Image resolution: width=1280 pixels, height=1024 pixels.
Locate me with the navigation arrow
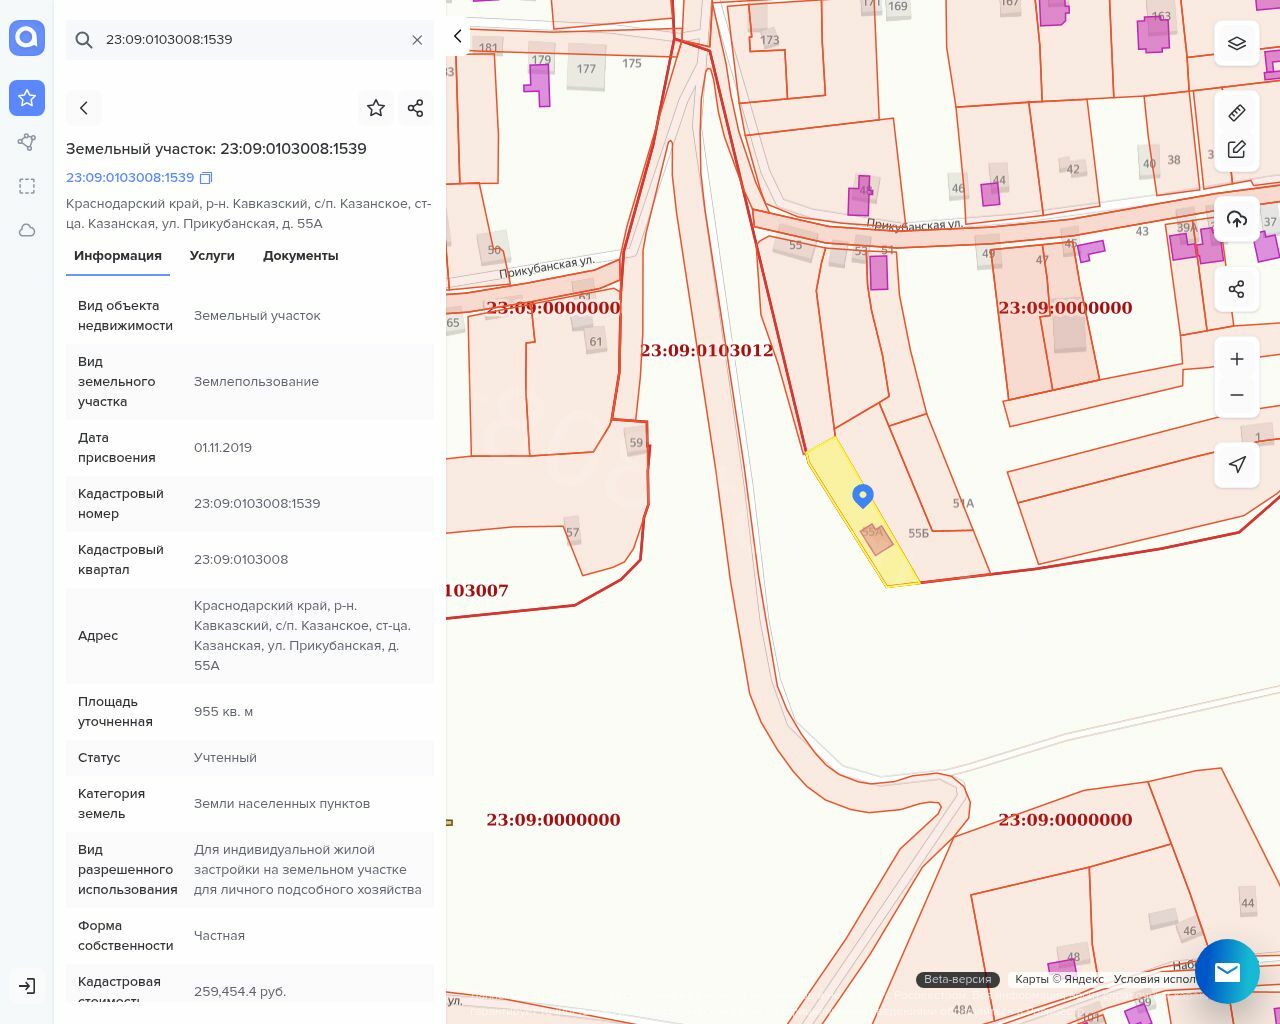[x=1237, y=465]
